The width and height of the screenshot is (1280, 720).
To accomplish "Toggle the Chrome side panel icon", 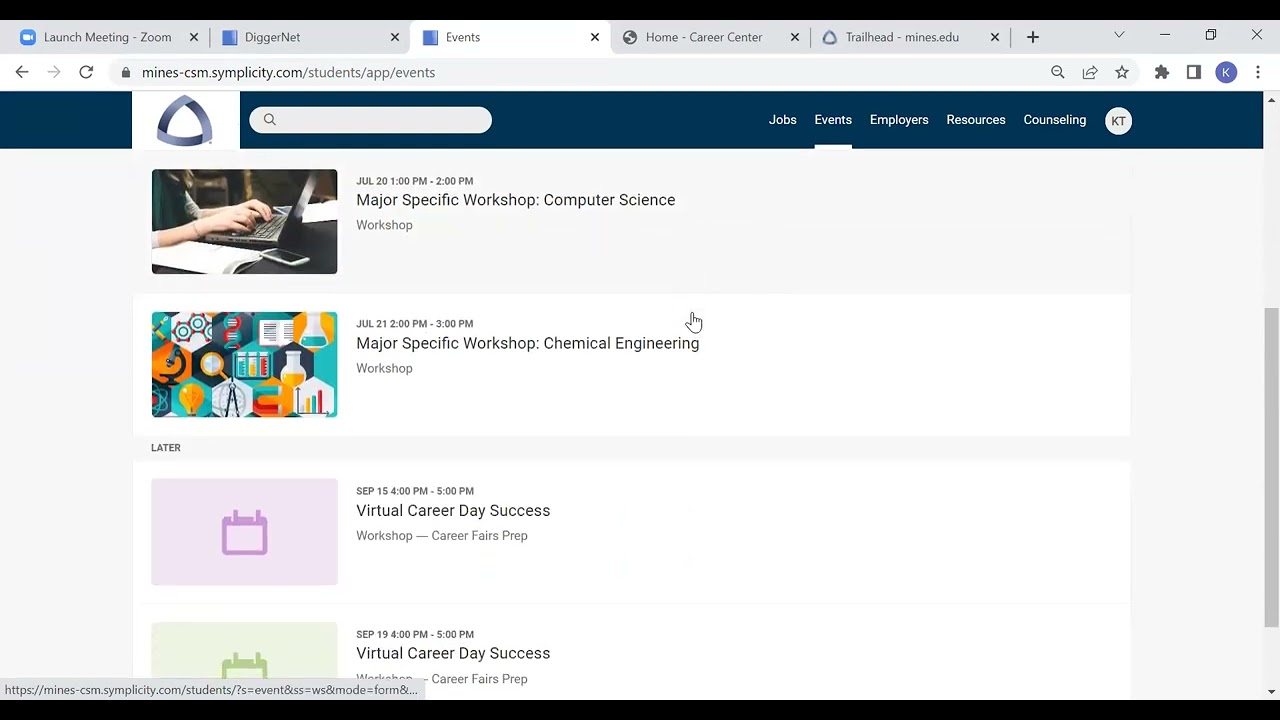I will (1193, 72).
